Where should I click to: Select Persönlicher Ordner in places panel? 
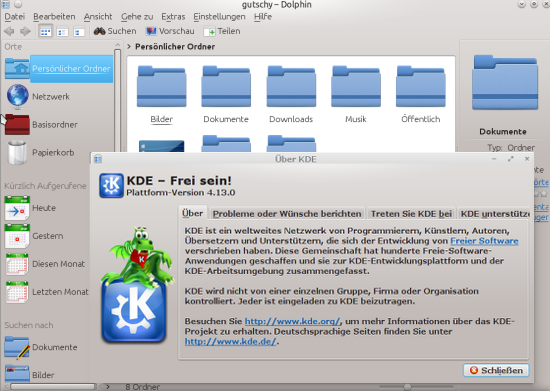pyautogui.click(x=59, y=69)
